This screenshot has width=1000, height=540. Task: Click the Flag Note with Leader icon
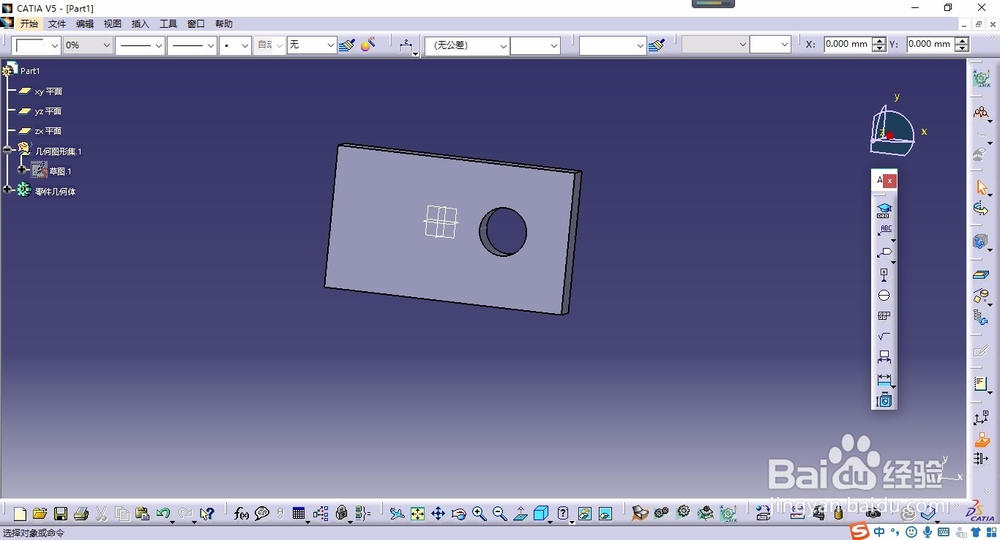click(x=884, y=252)
